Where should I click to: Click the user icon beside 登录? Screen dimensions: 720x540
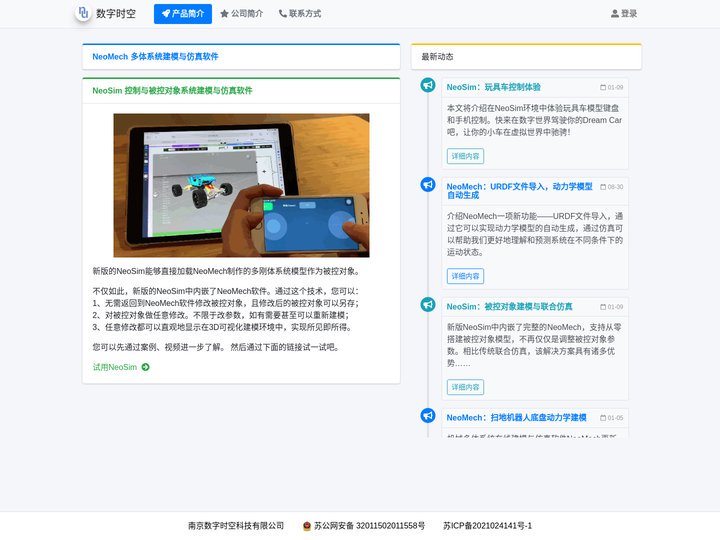click(614, 14)
